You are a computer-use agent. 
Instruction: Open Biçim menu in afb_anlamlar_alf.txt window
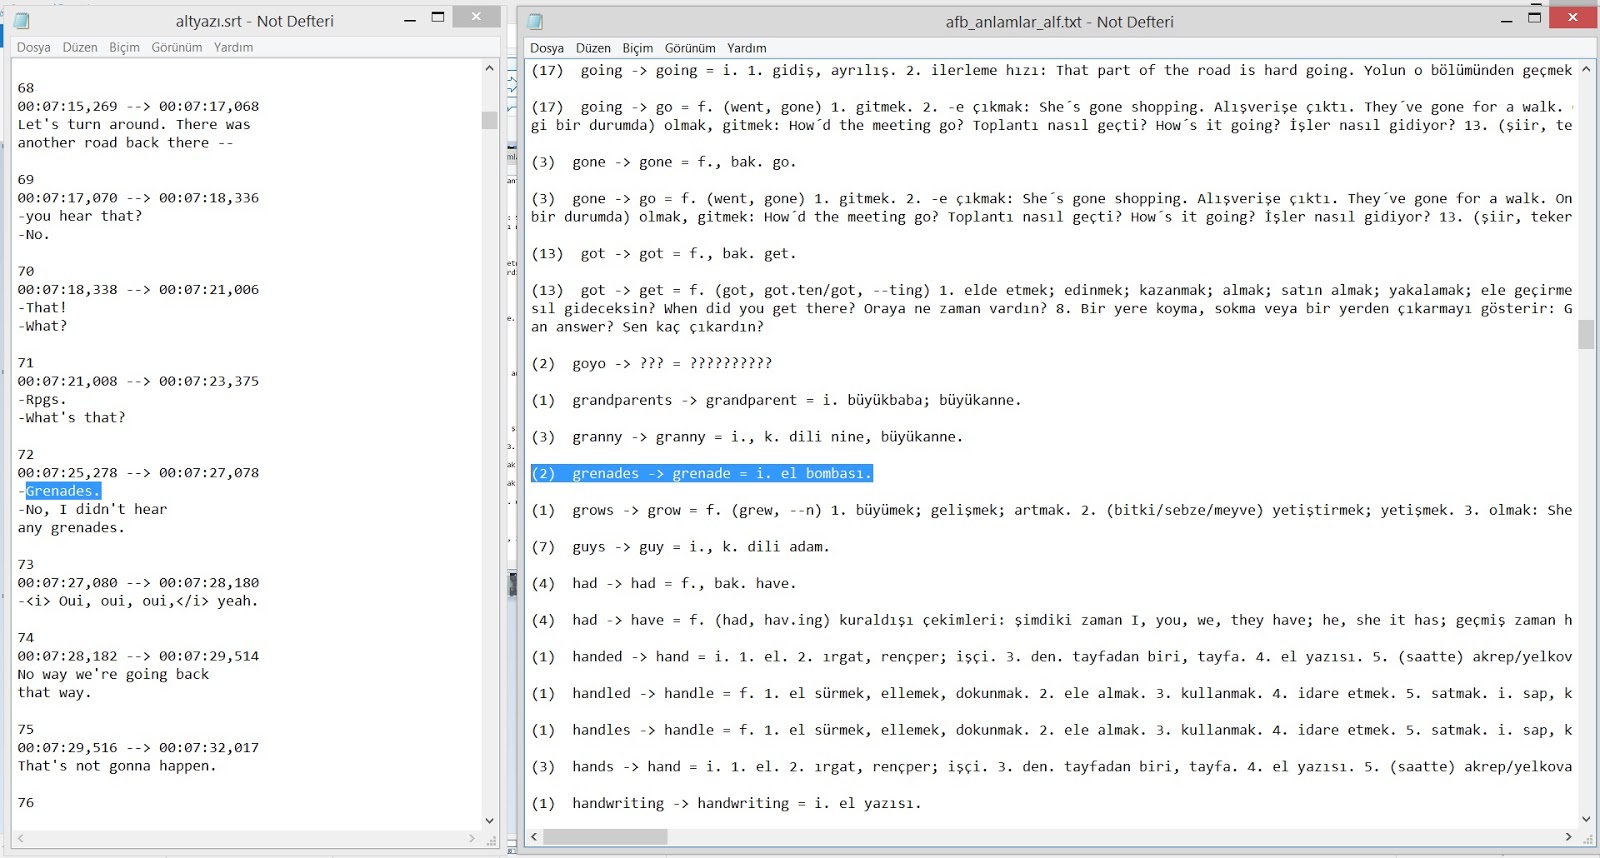pos(637,48)
